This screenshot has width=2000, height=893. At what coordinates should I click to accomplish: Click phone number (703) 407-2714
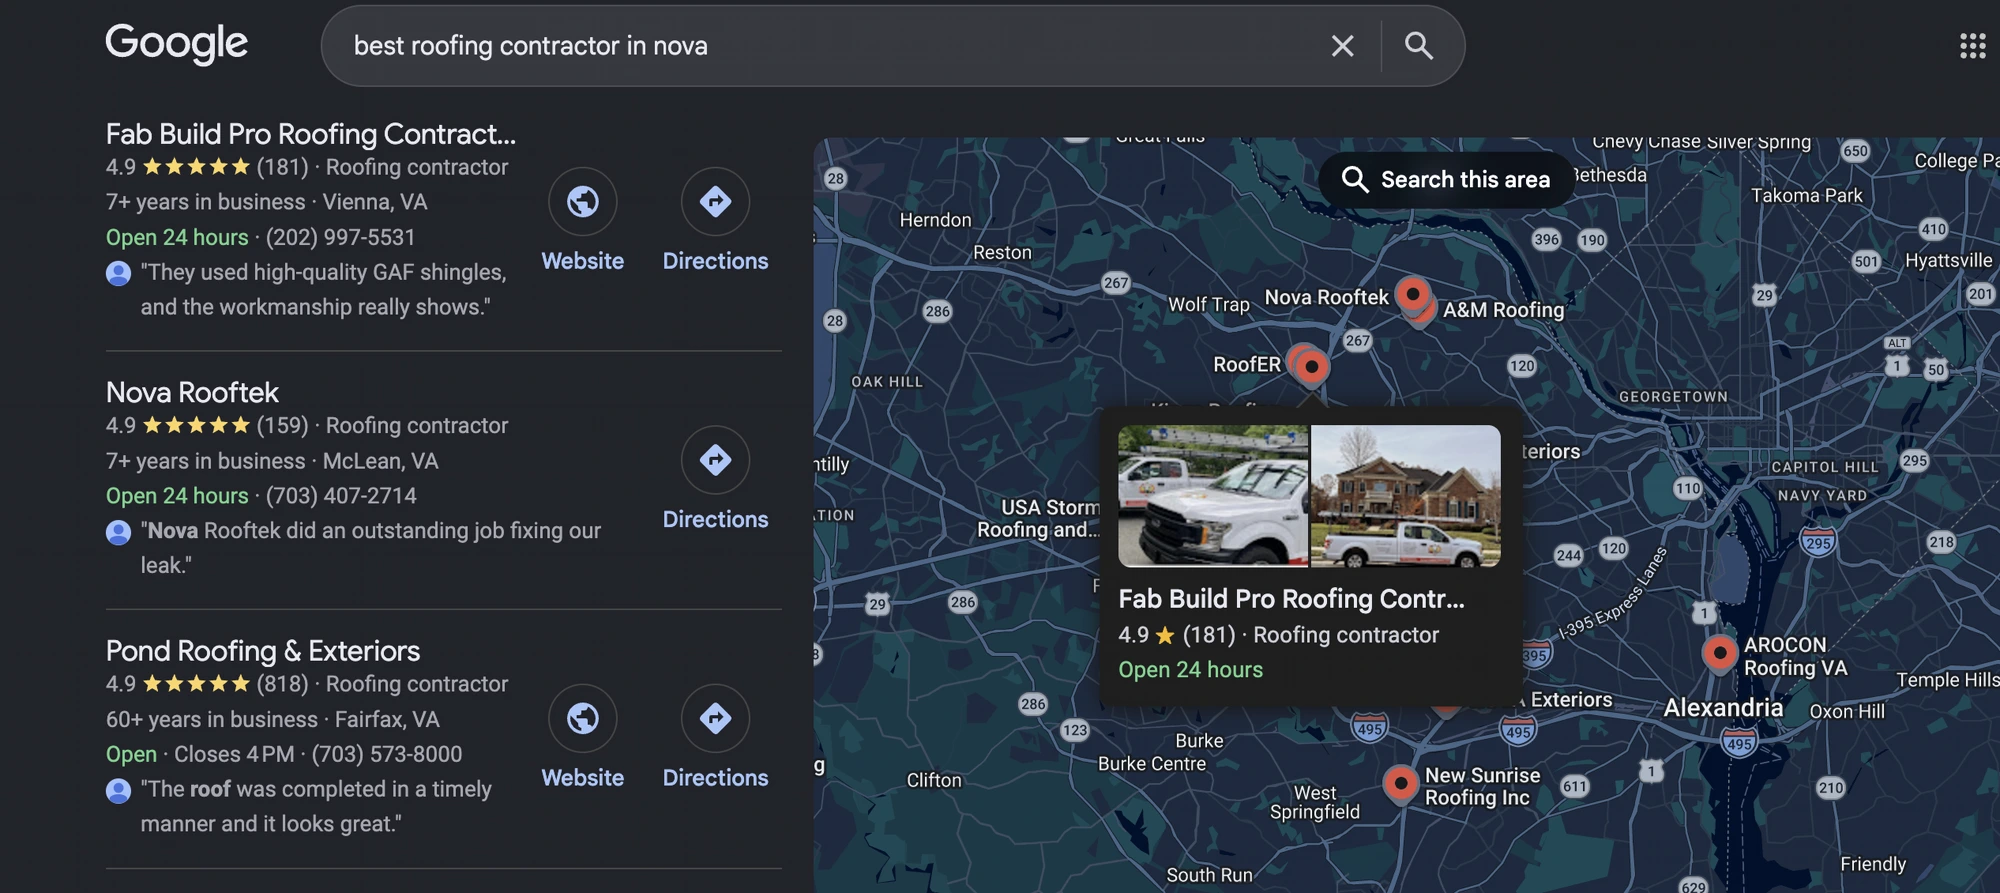341,496
